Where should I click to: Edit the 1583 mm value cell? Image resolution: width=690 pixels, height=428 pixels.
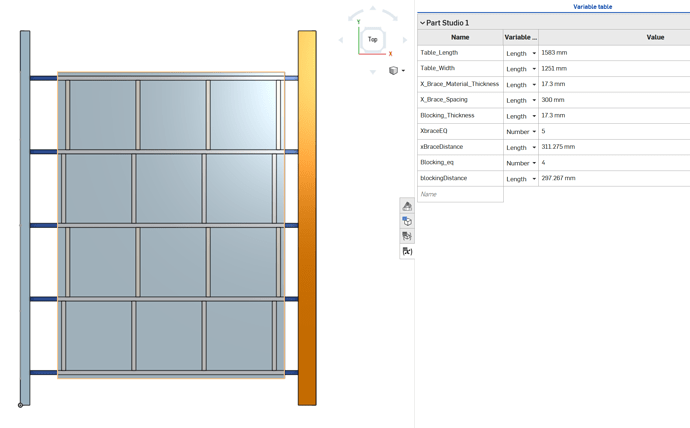(x=614, y=53)
